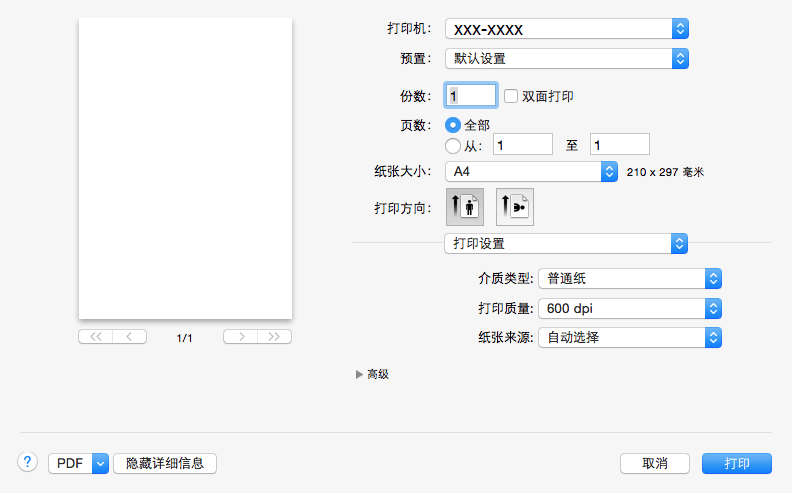Viewport: 792px width, 493px height.
Task: Click 隐藏详细信息 button
Action: [x=165, y=463]
